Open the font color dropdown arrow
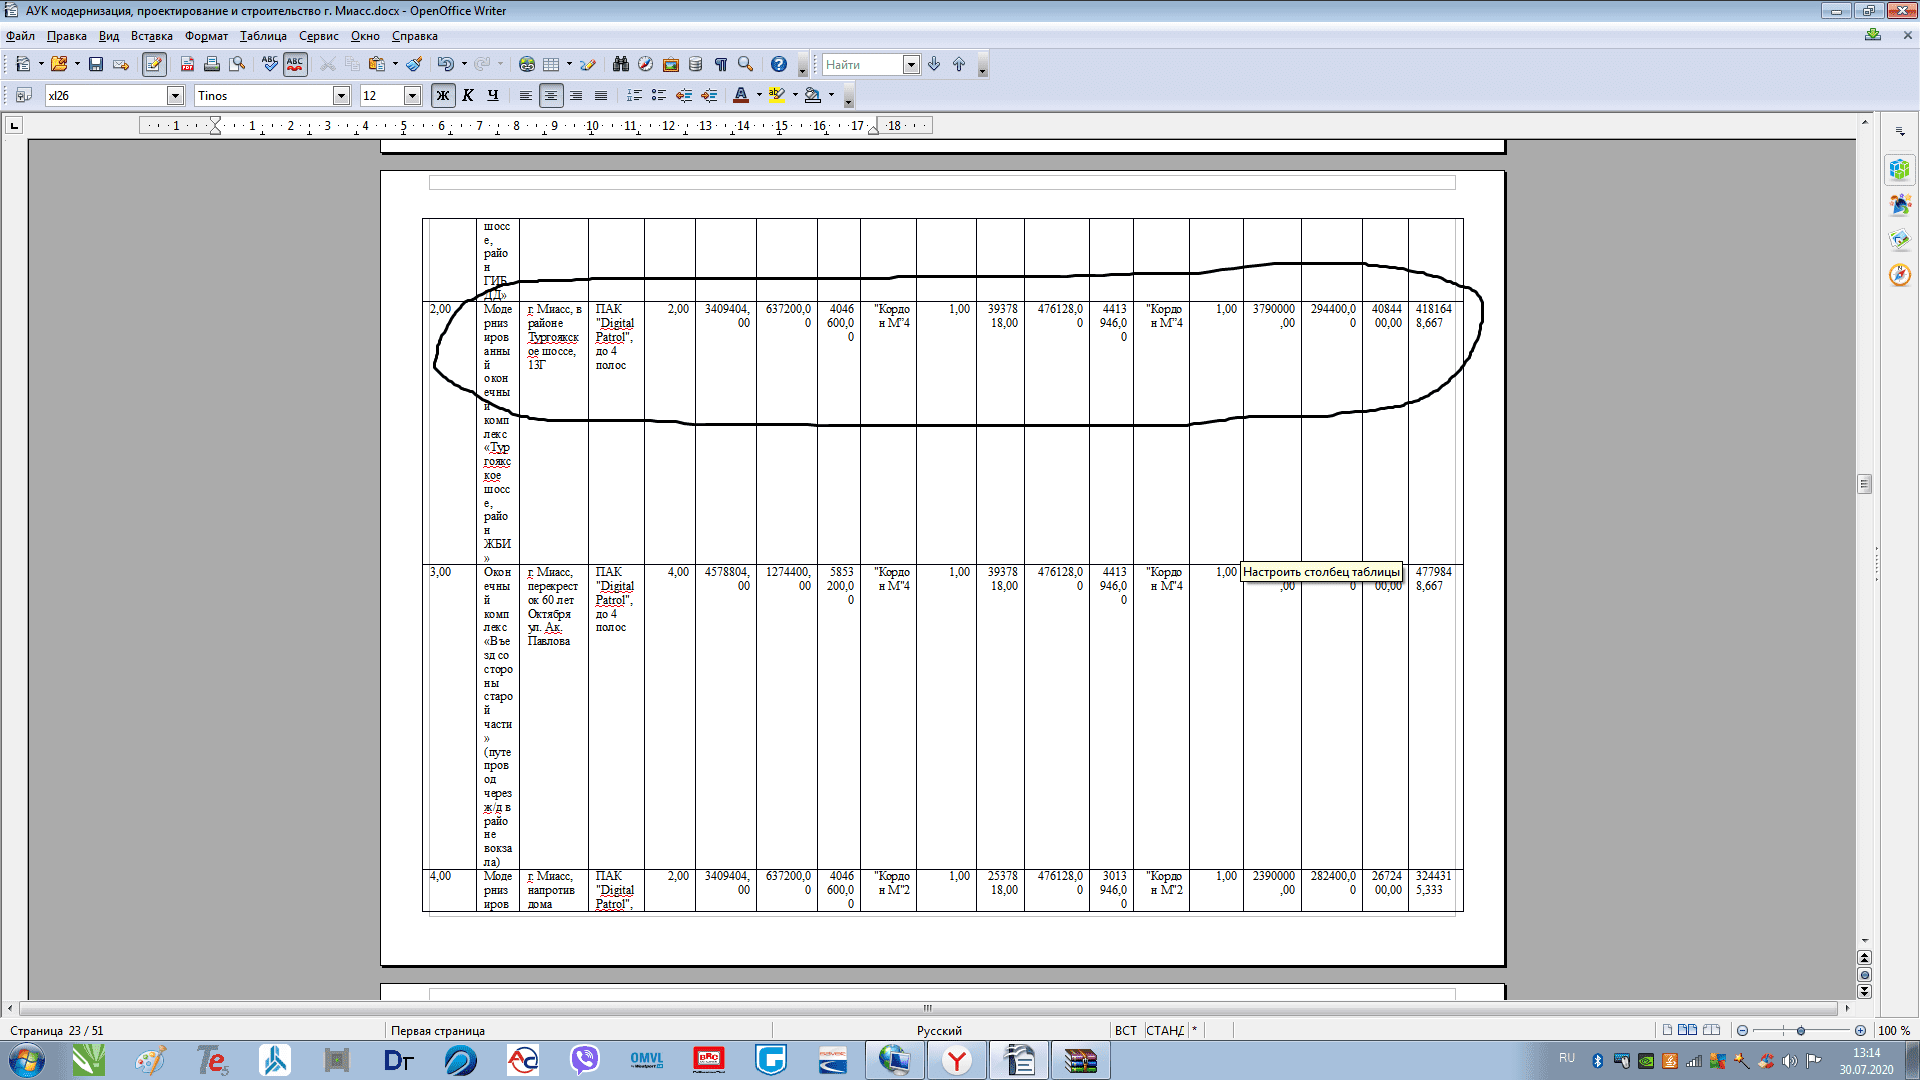Image resolution: width=1920 pixels, height=1080 pixels. [x=759, y=95]
